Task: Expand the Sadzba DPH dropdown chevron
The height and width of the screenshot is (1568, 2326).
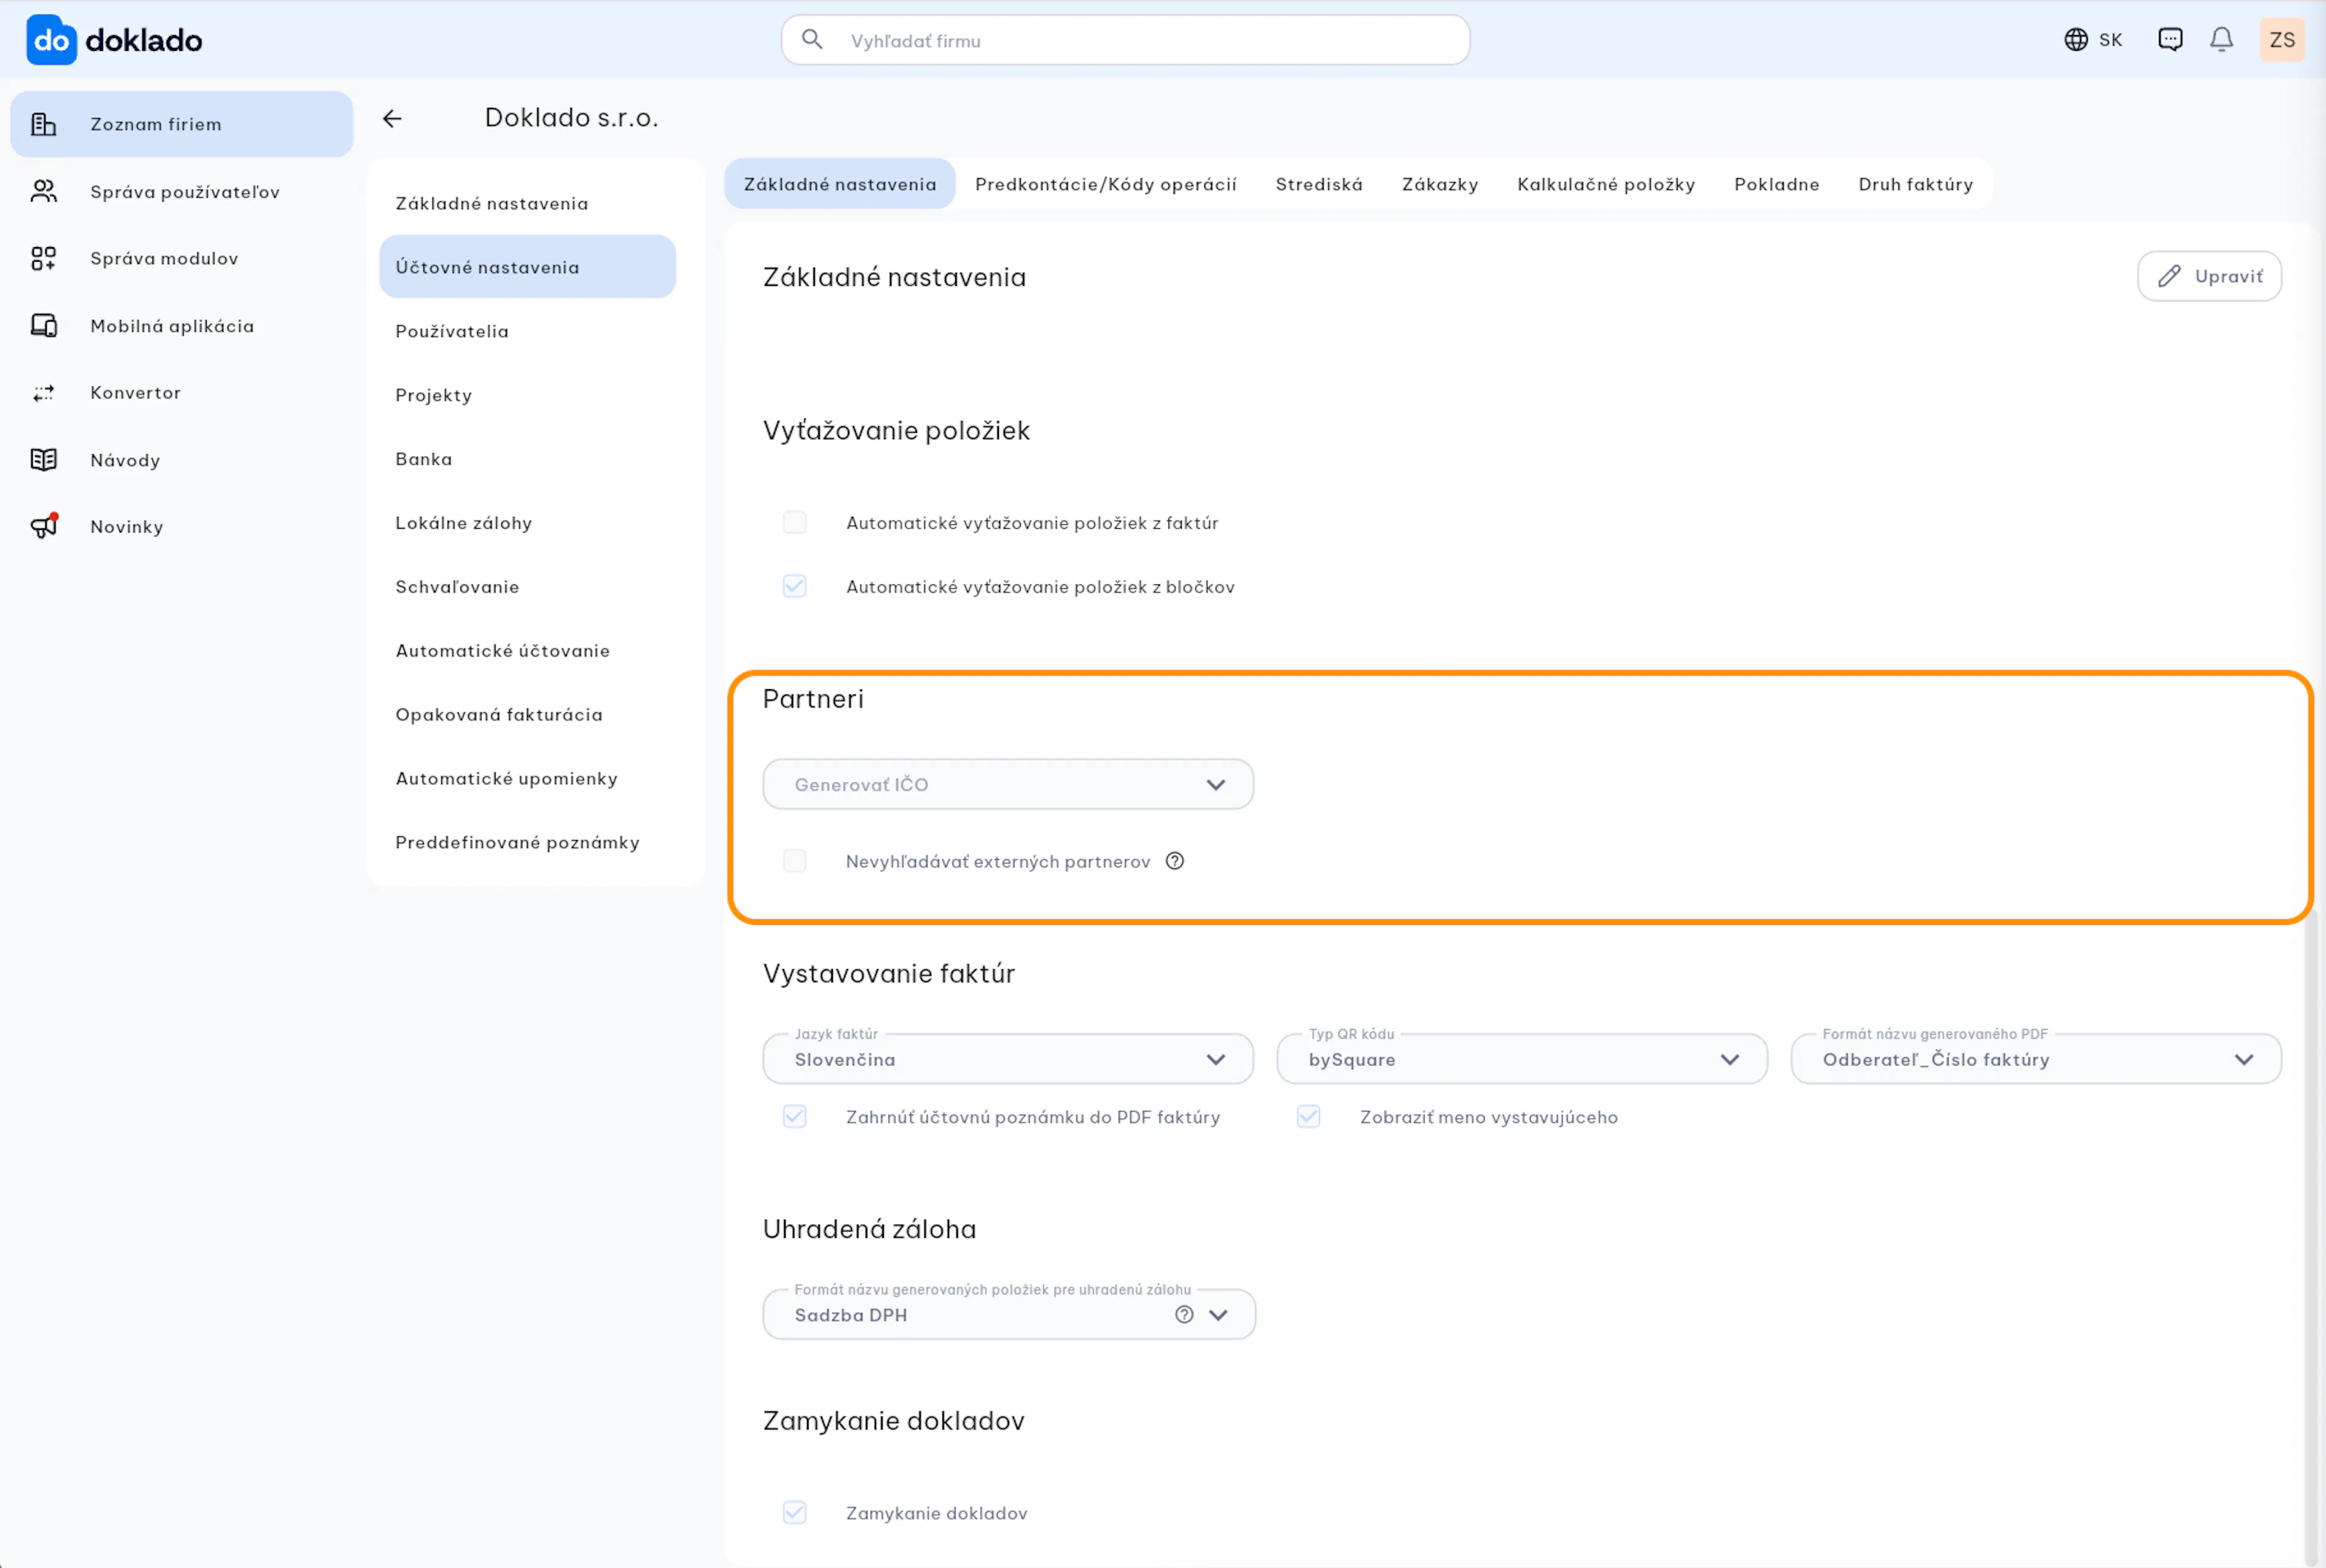Action: click(1218, 1315)
